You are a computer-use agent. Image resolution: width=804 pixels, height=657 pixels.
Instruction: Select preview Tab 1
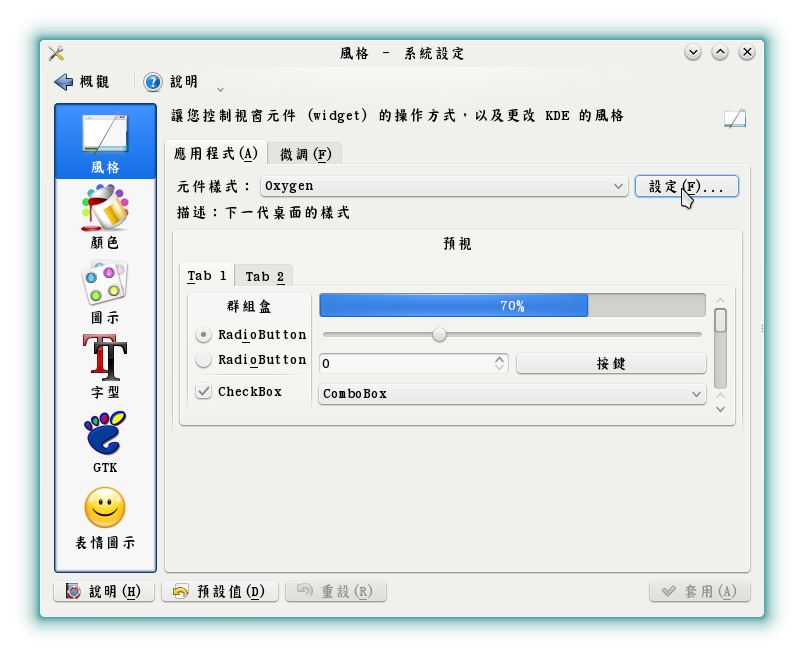tap(207, 275)
